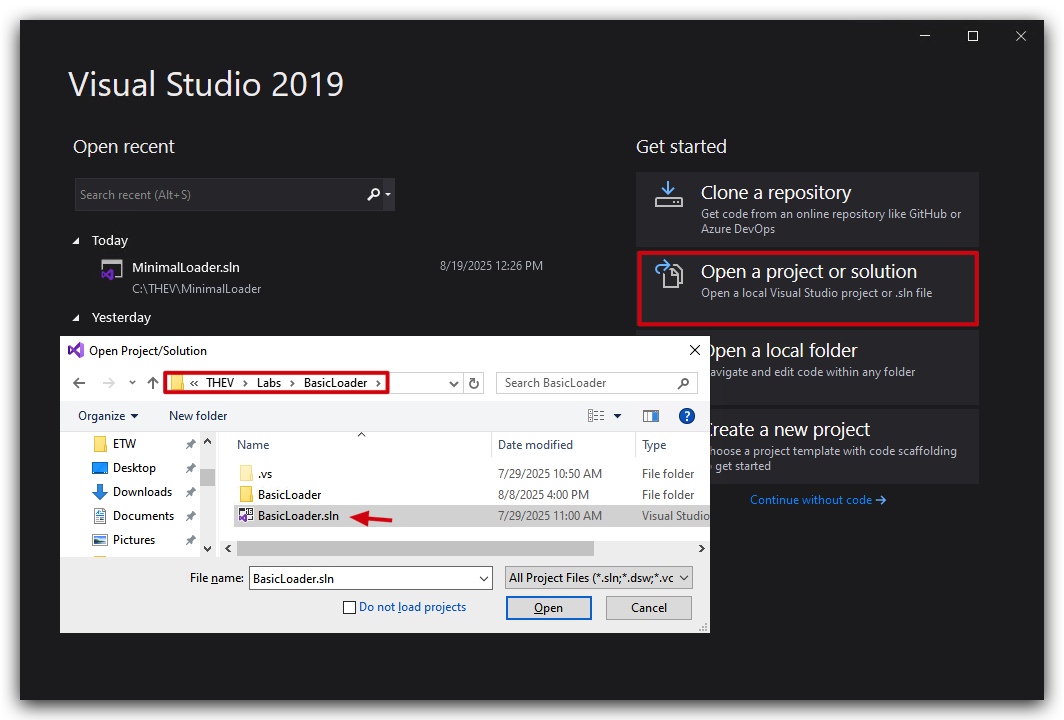Click the Labs breadcrumb in address bar
The image size is (1064, 720).
pos(269,383)
